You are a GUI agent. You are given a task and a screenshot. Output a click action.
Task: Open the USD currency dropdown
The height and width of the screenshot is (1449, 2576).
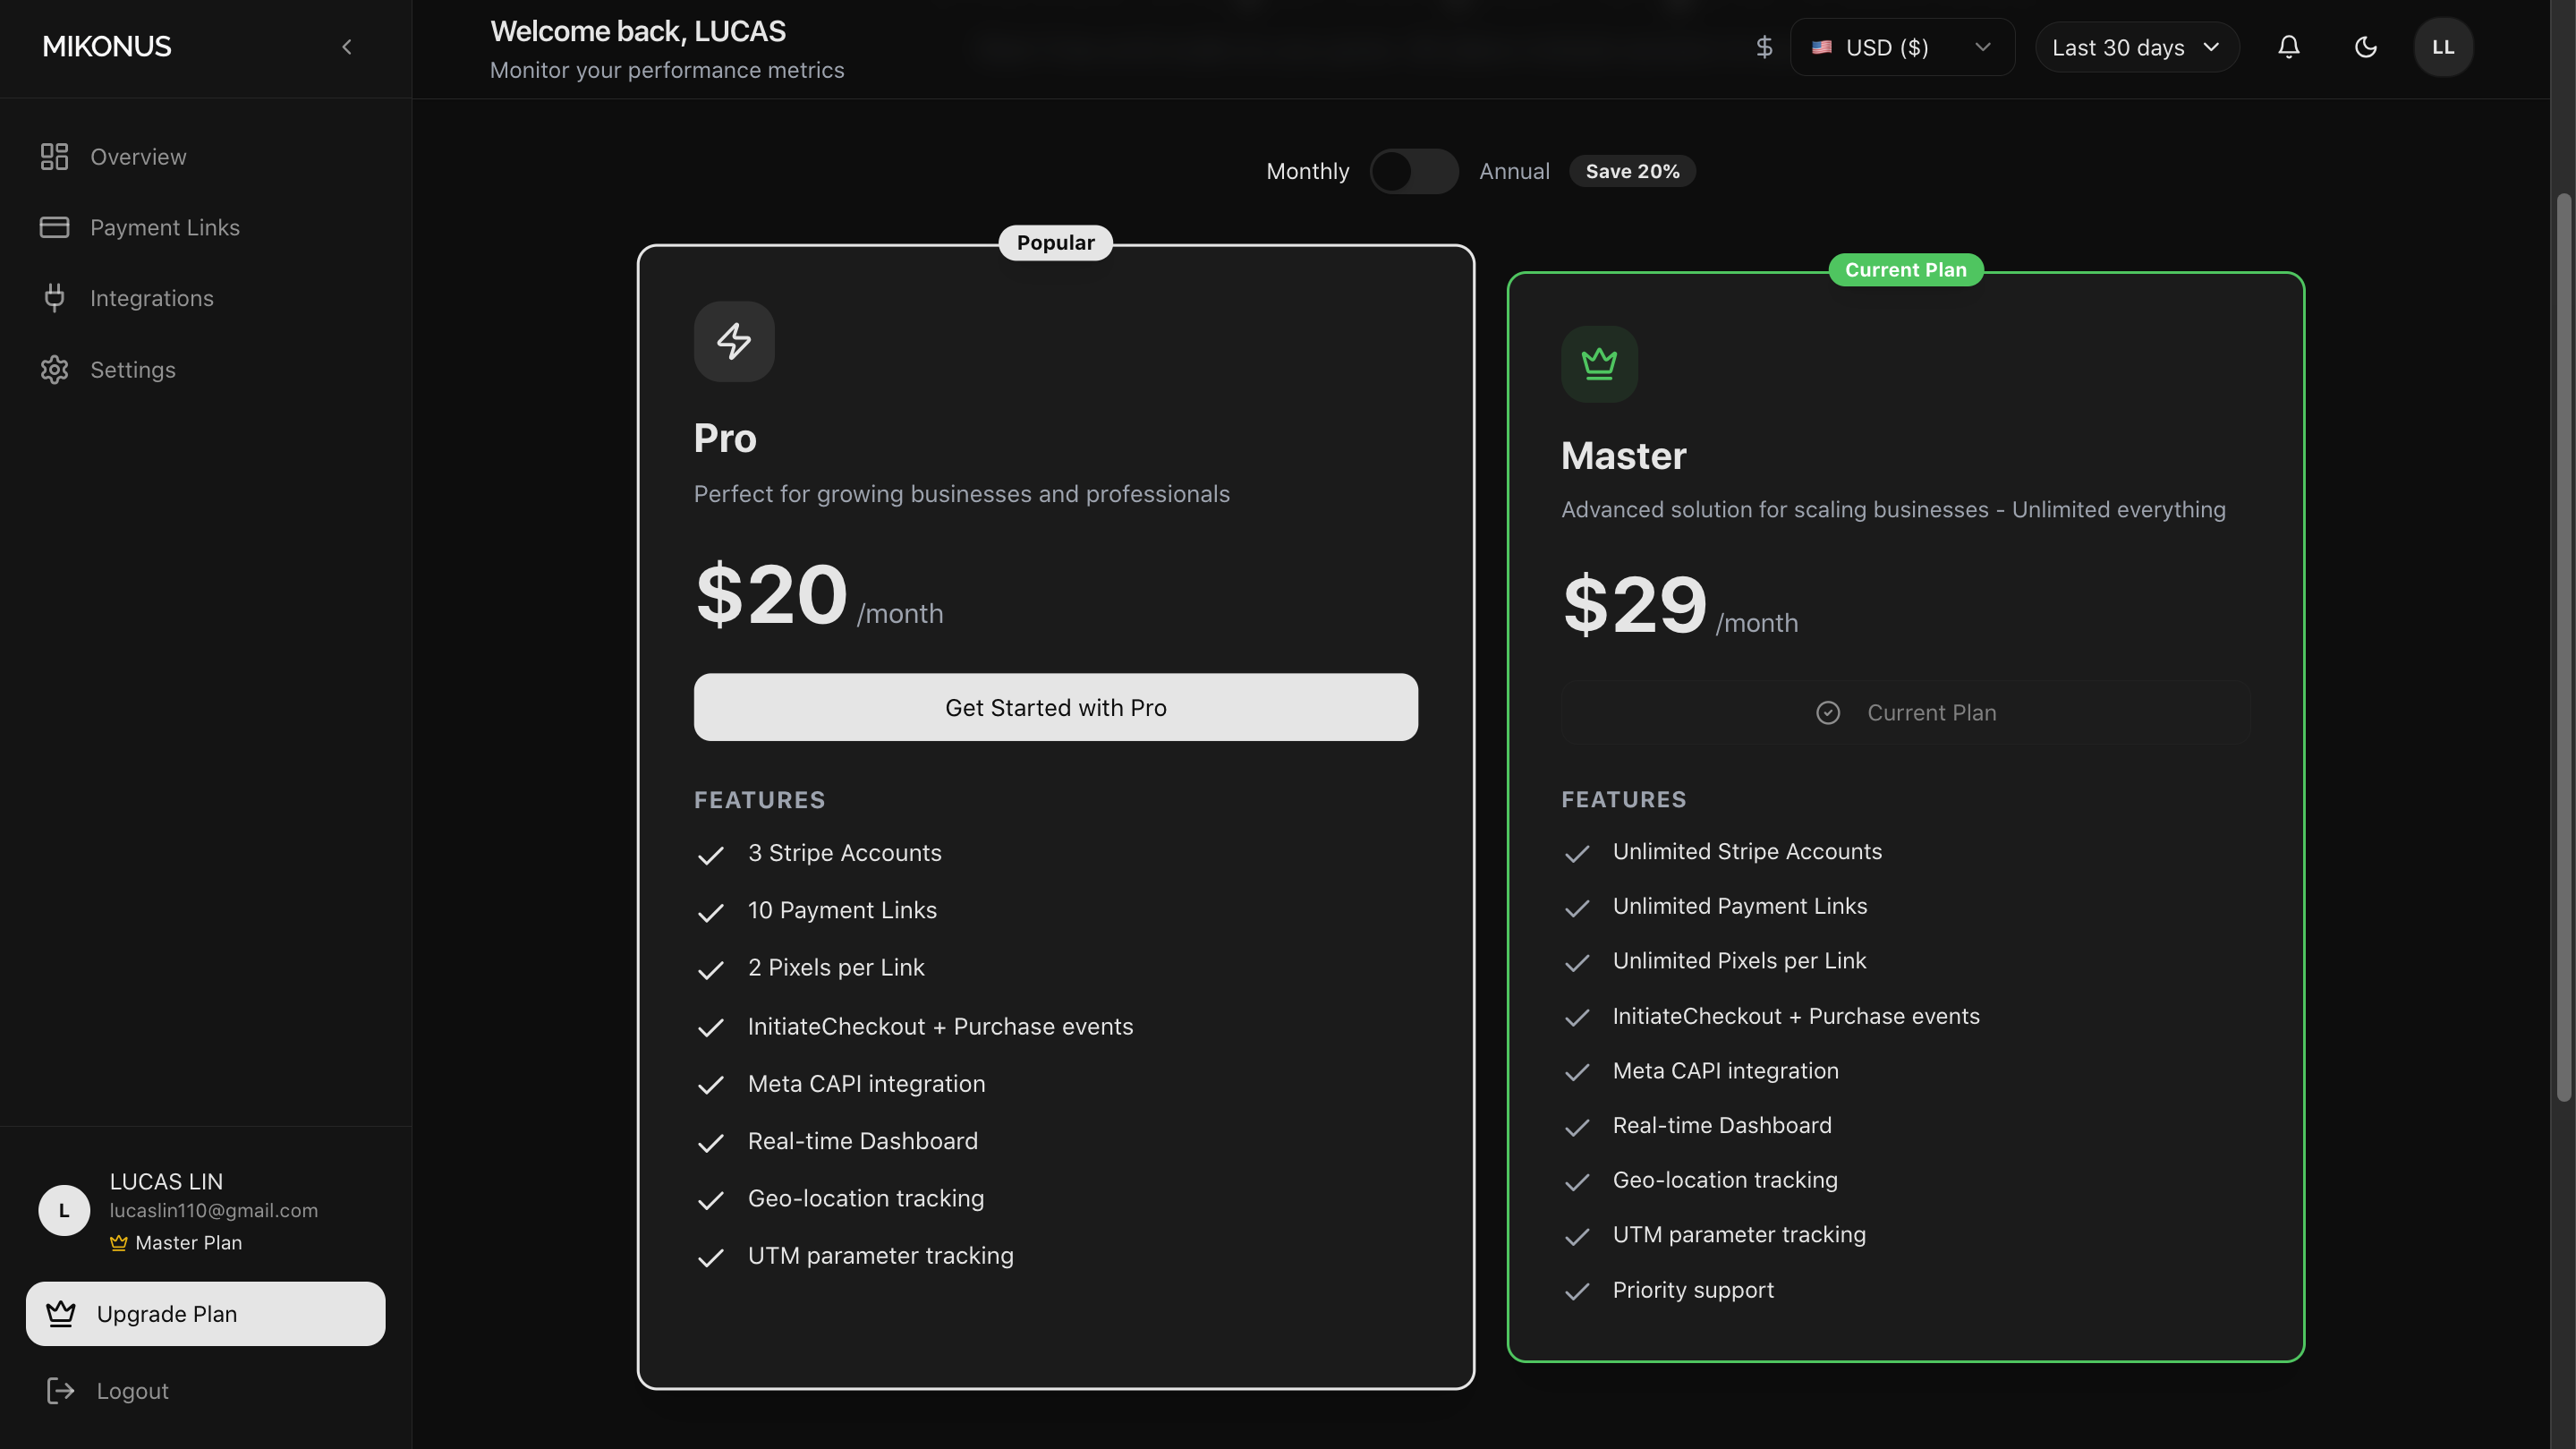pos(1901,47)
